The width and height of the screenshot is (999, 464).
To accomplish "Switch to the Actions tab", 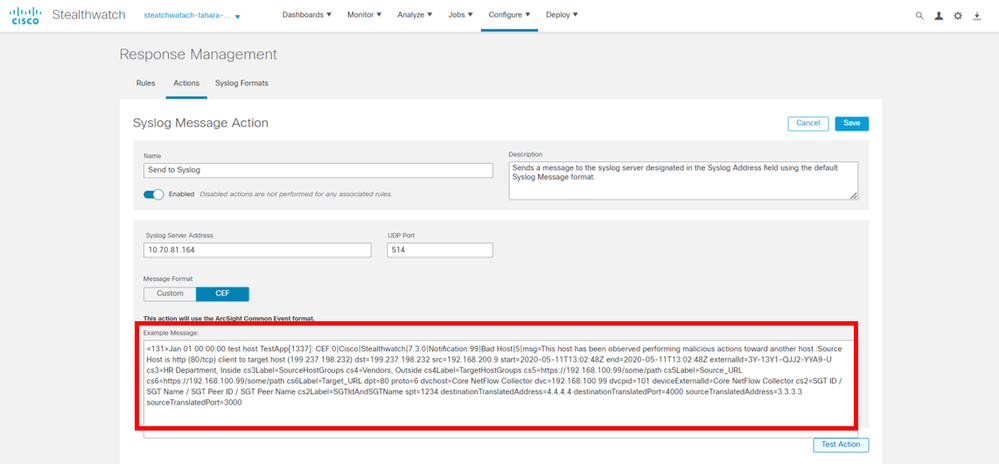I will [x=186, y=83].
